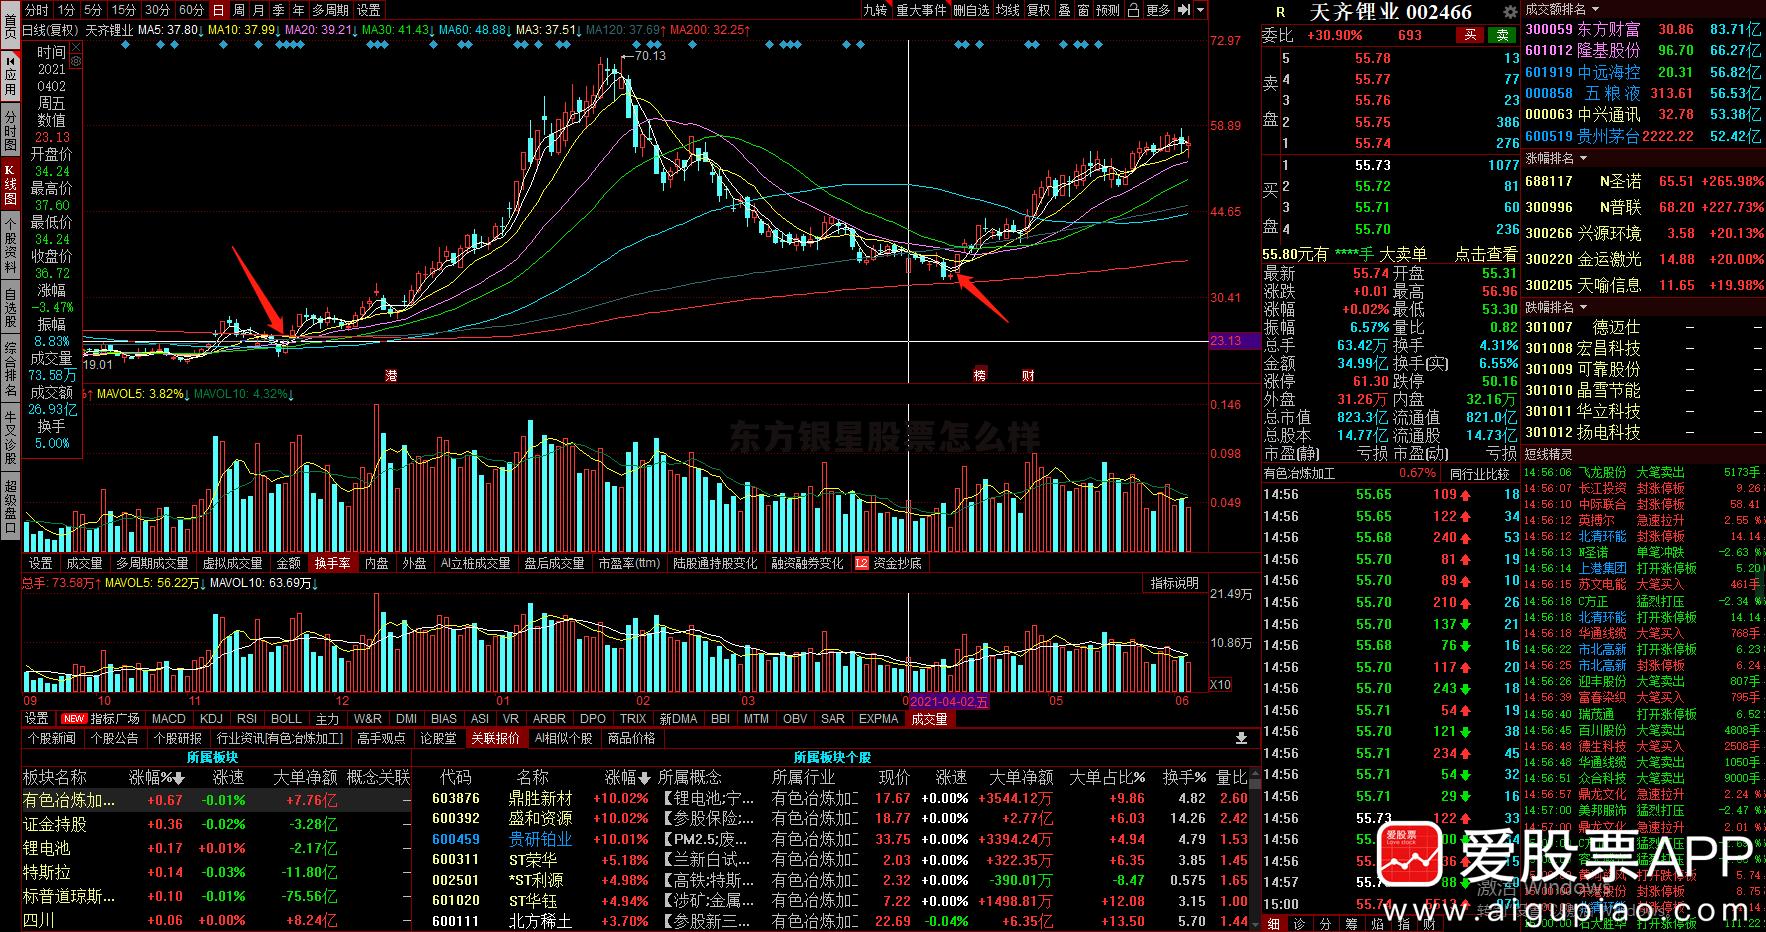The height and width of the screenshot is (932, 1766).
Task: Click the L2 资金抄底 indicator
Action: (x=888, y=563)
